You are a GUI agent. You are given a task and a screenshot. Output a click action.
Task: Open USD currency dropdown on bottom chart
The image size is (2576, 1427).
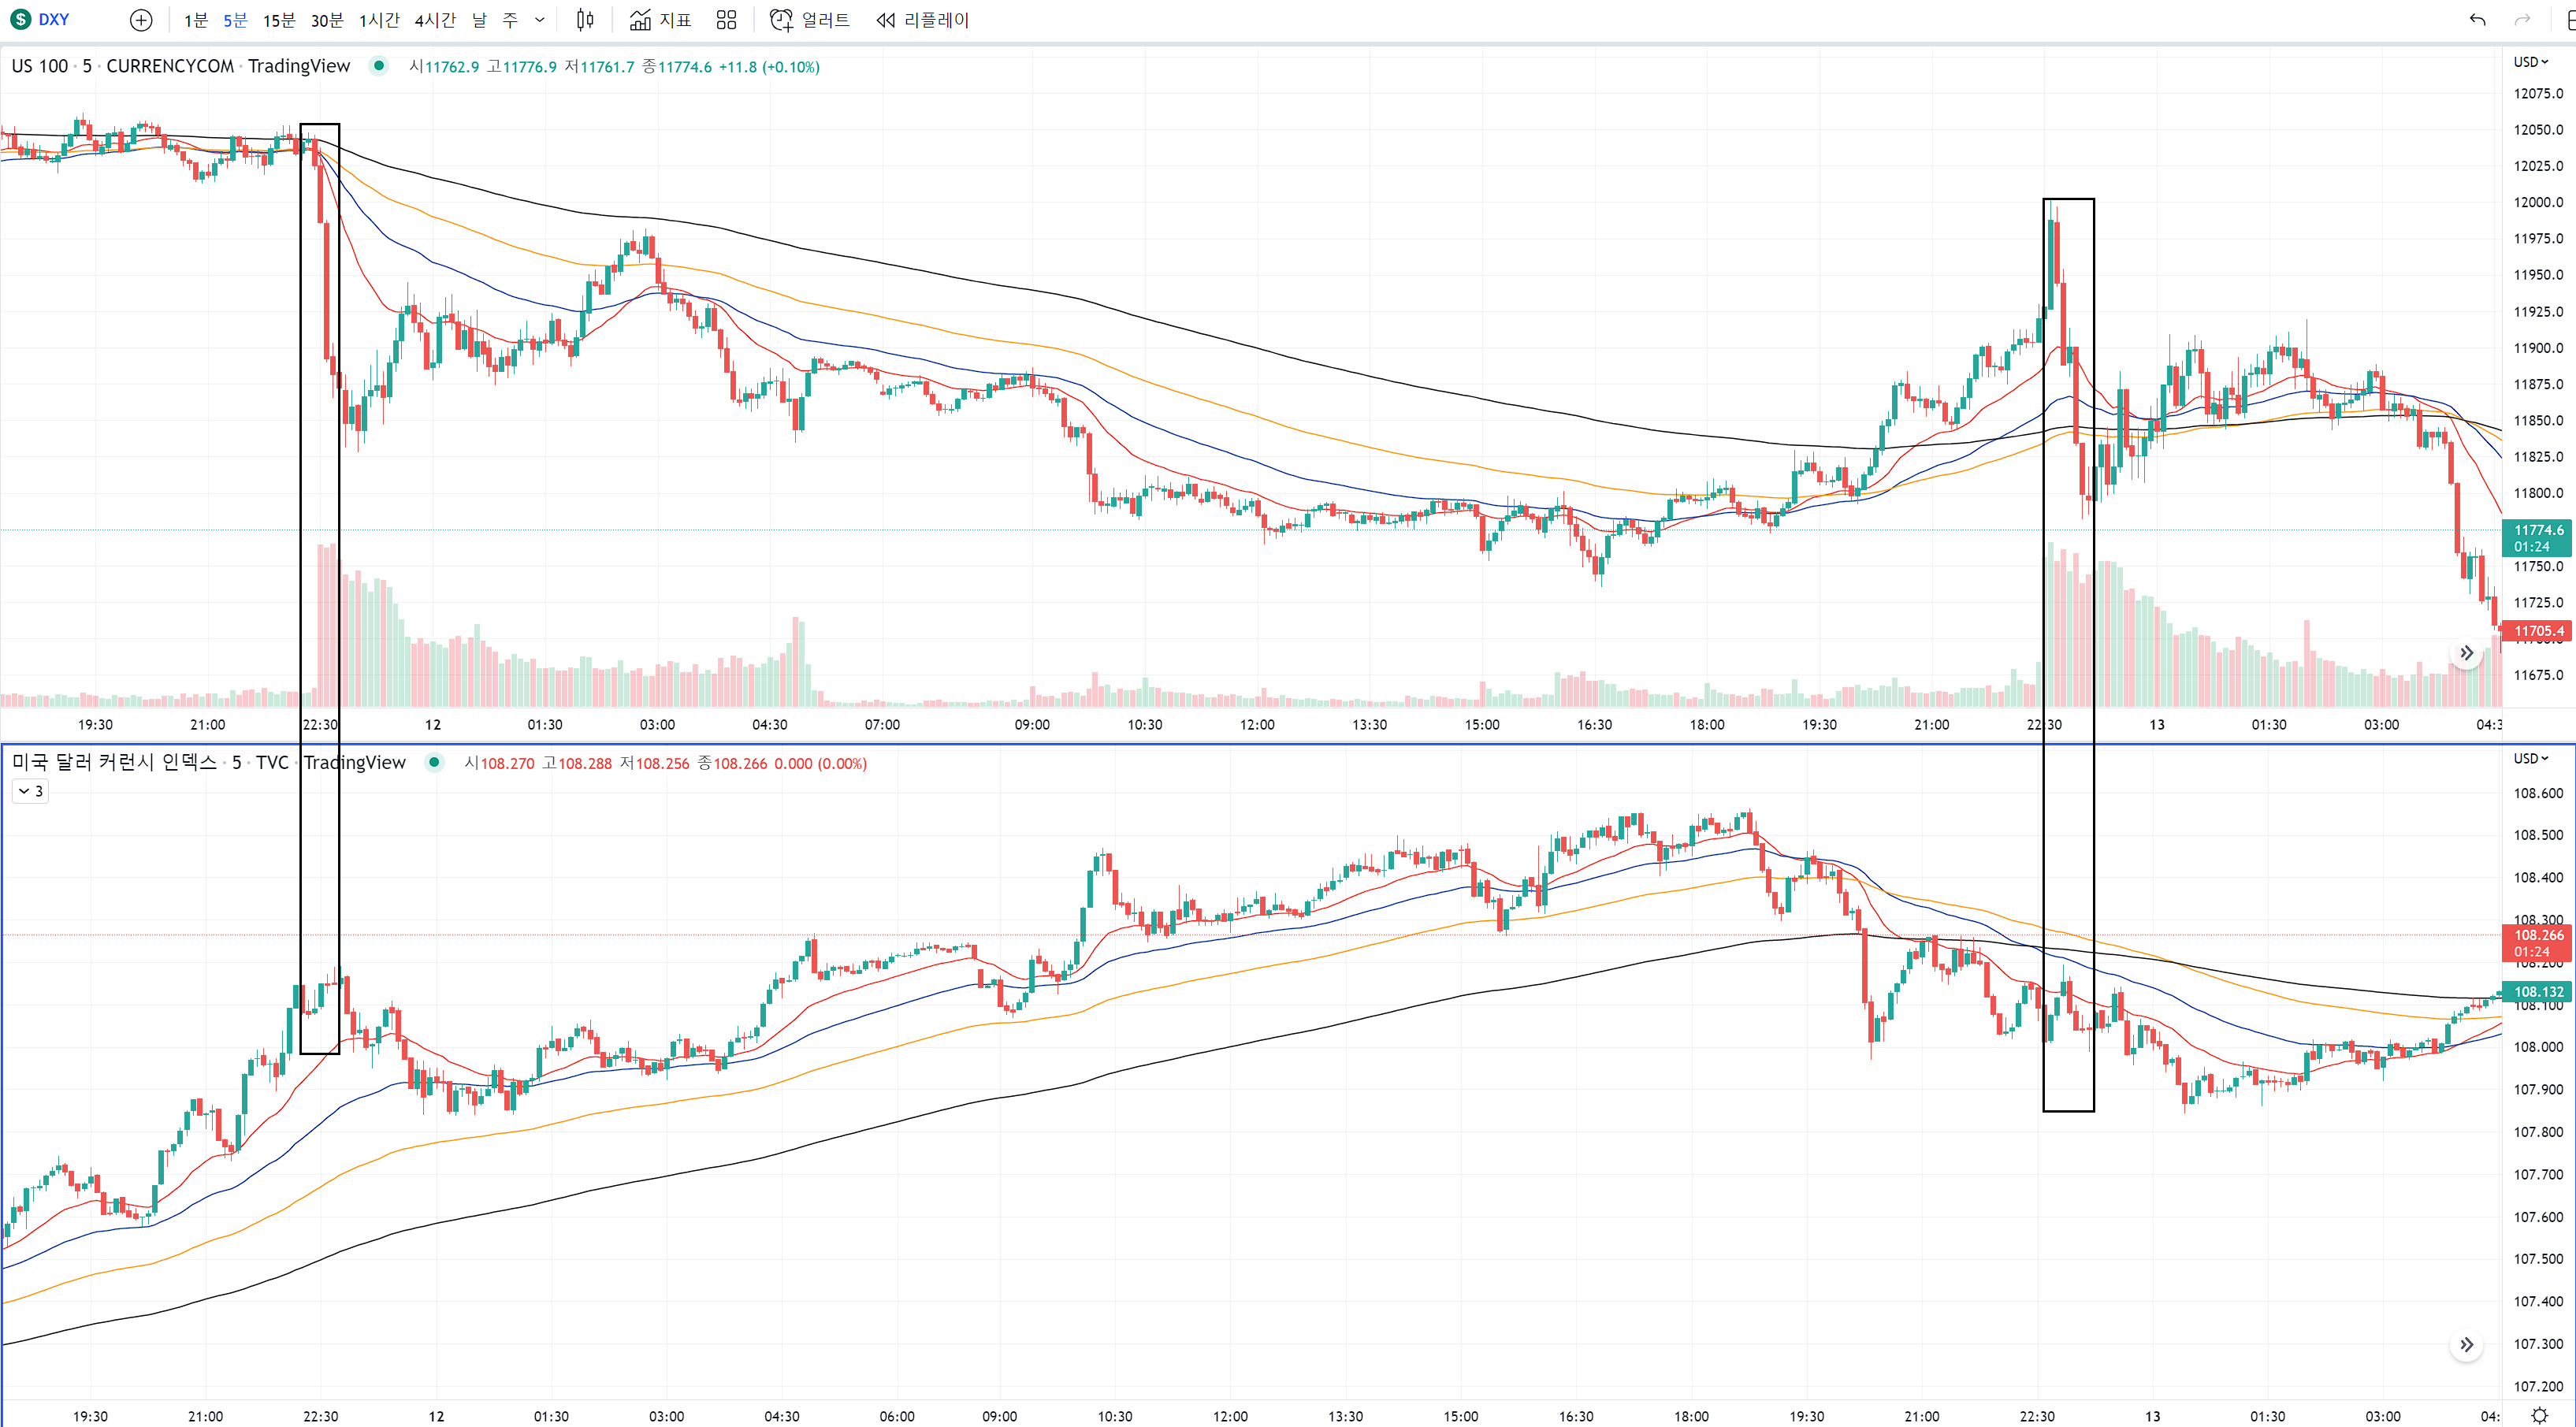click(x=2531, y=759)
